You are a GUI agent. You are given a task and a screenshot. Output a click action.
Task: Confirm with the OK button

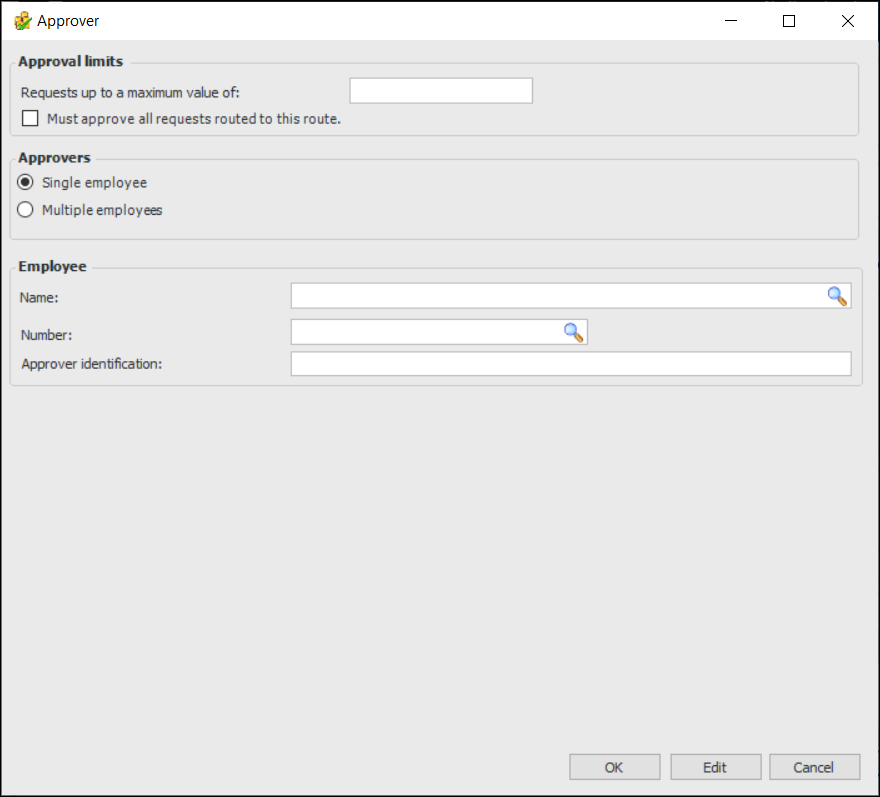tap(615, 767)
